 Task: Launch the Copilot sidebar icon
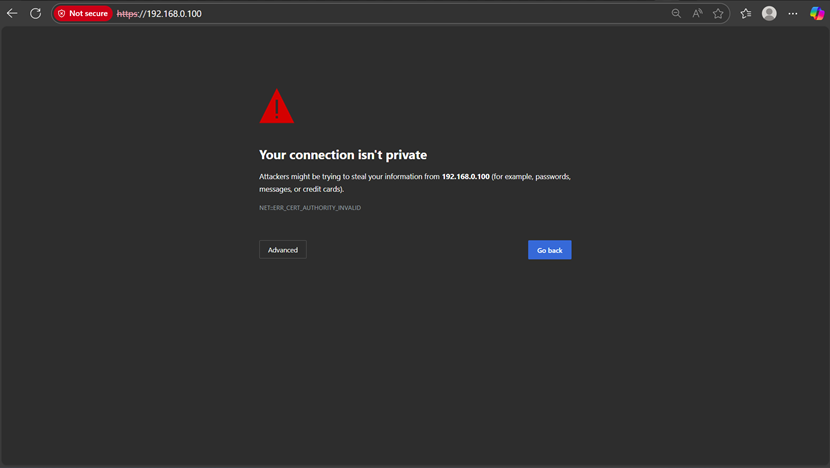(817, 13)
